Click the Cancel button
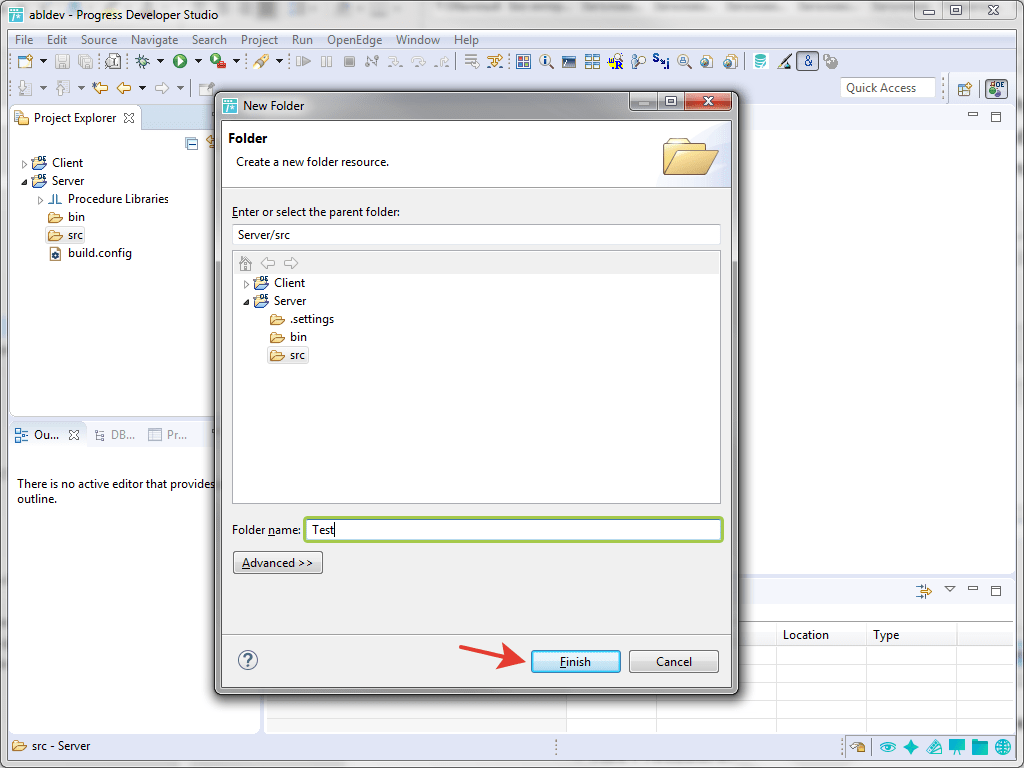The image size is (1024, 768). coord(673,662)
